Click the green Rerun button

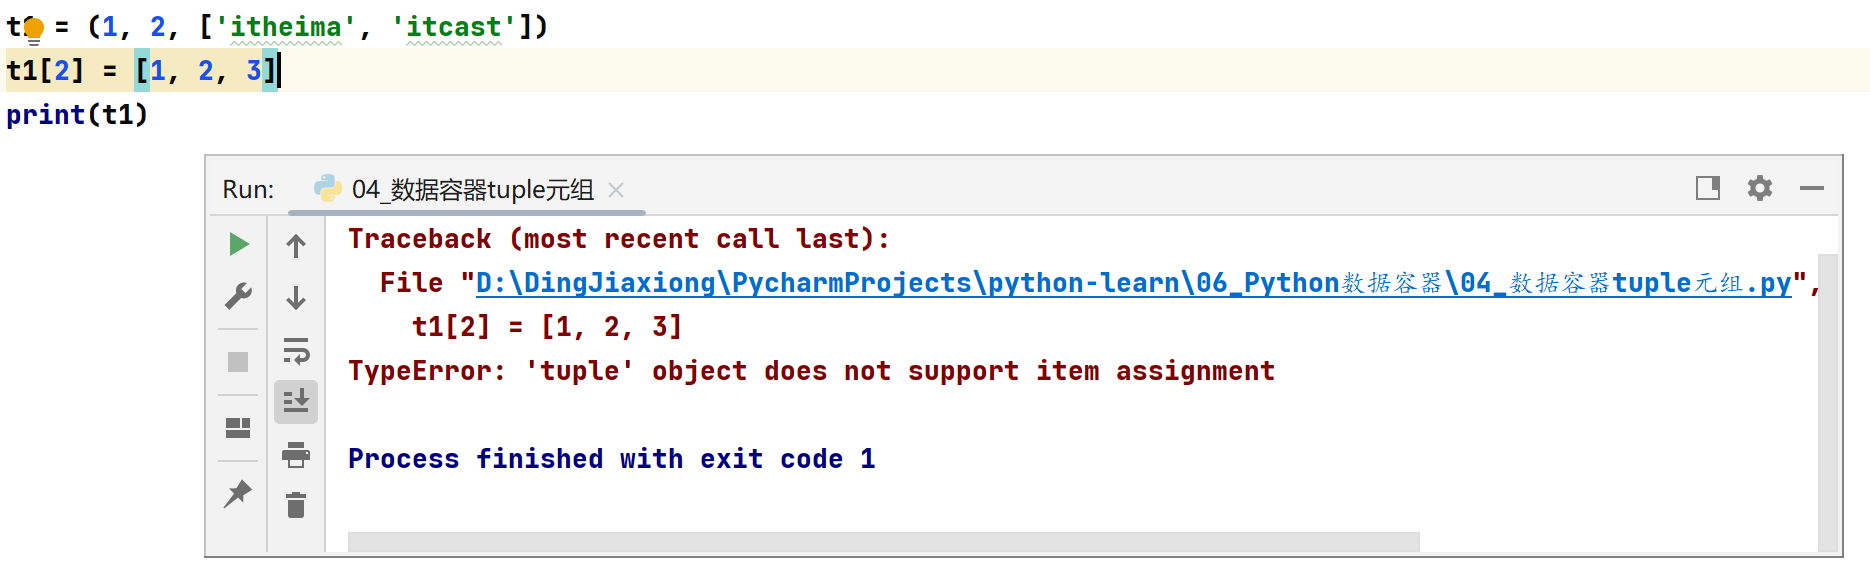(x=238, y=244)
